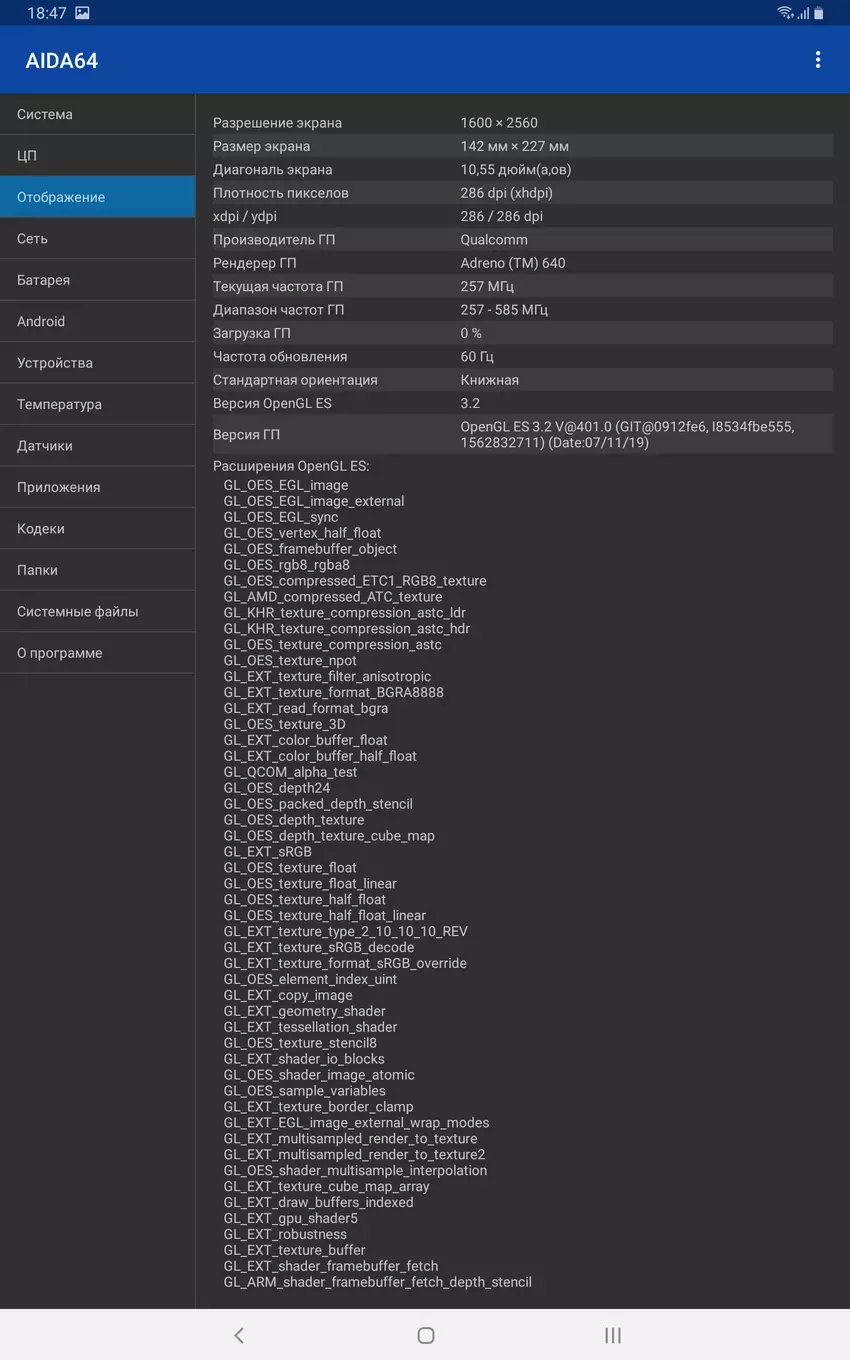Screen dimensions: 850x1360
Task: Tap the Android home navigation icon
Action: [426, 1335]
